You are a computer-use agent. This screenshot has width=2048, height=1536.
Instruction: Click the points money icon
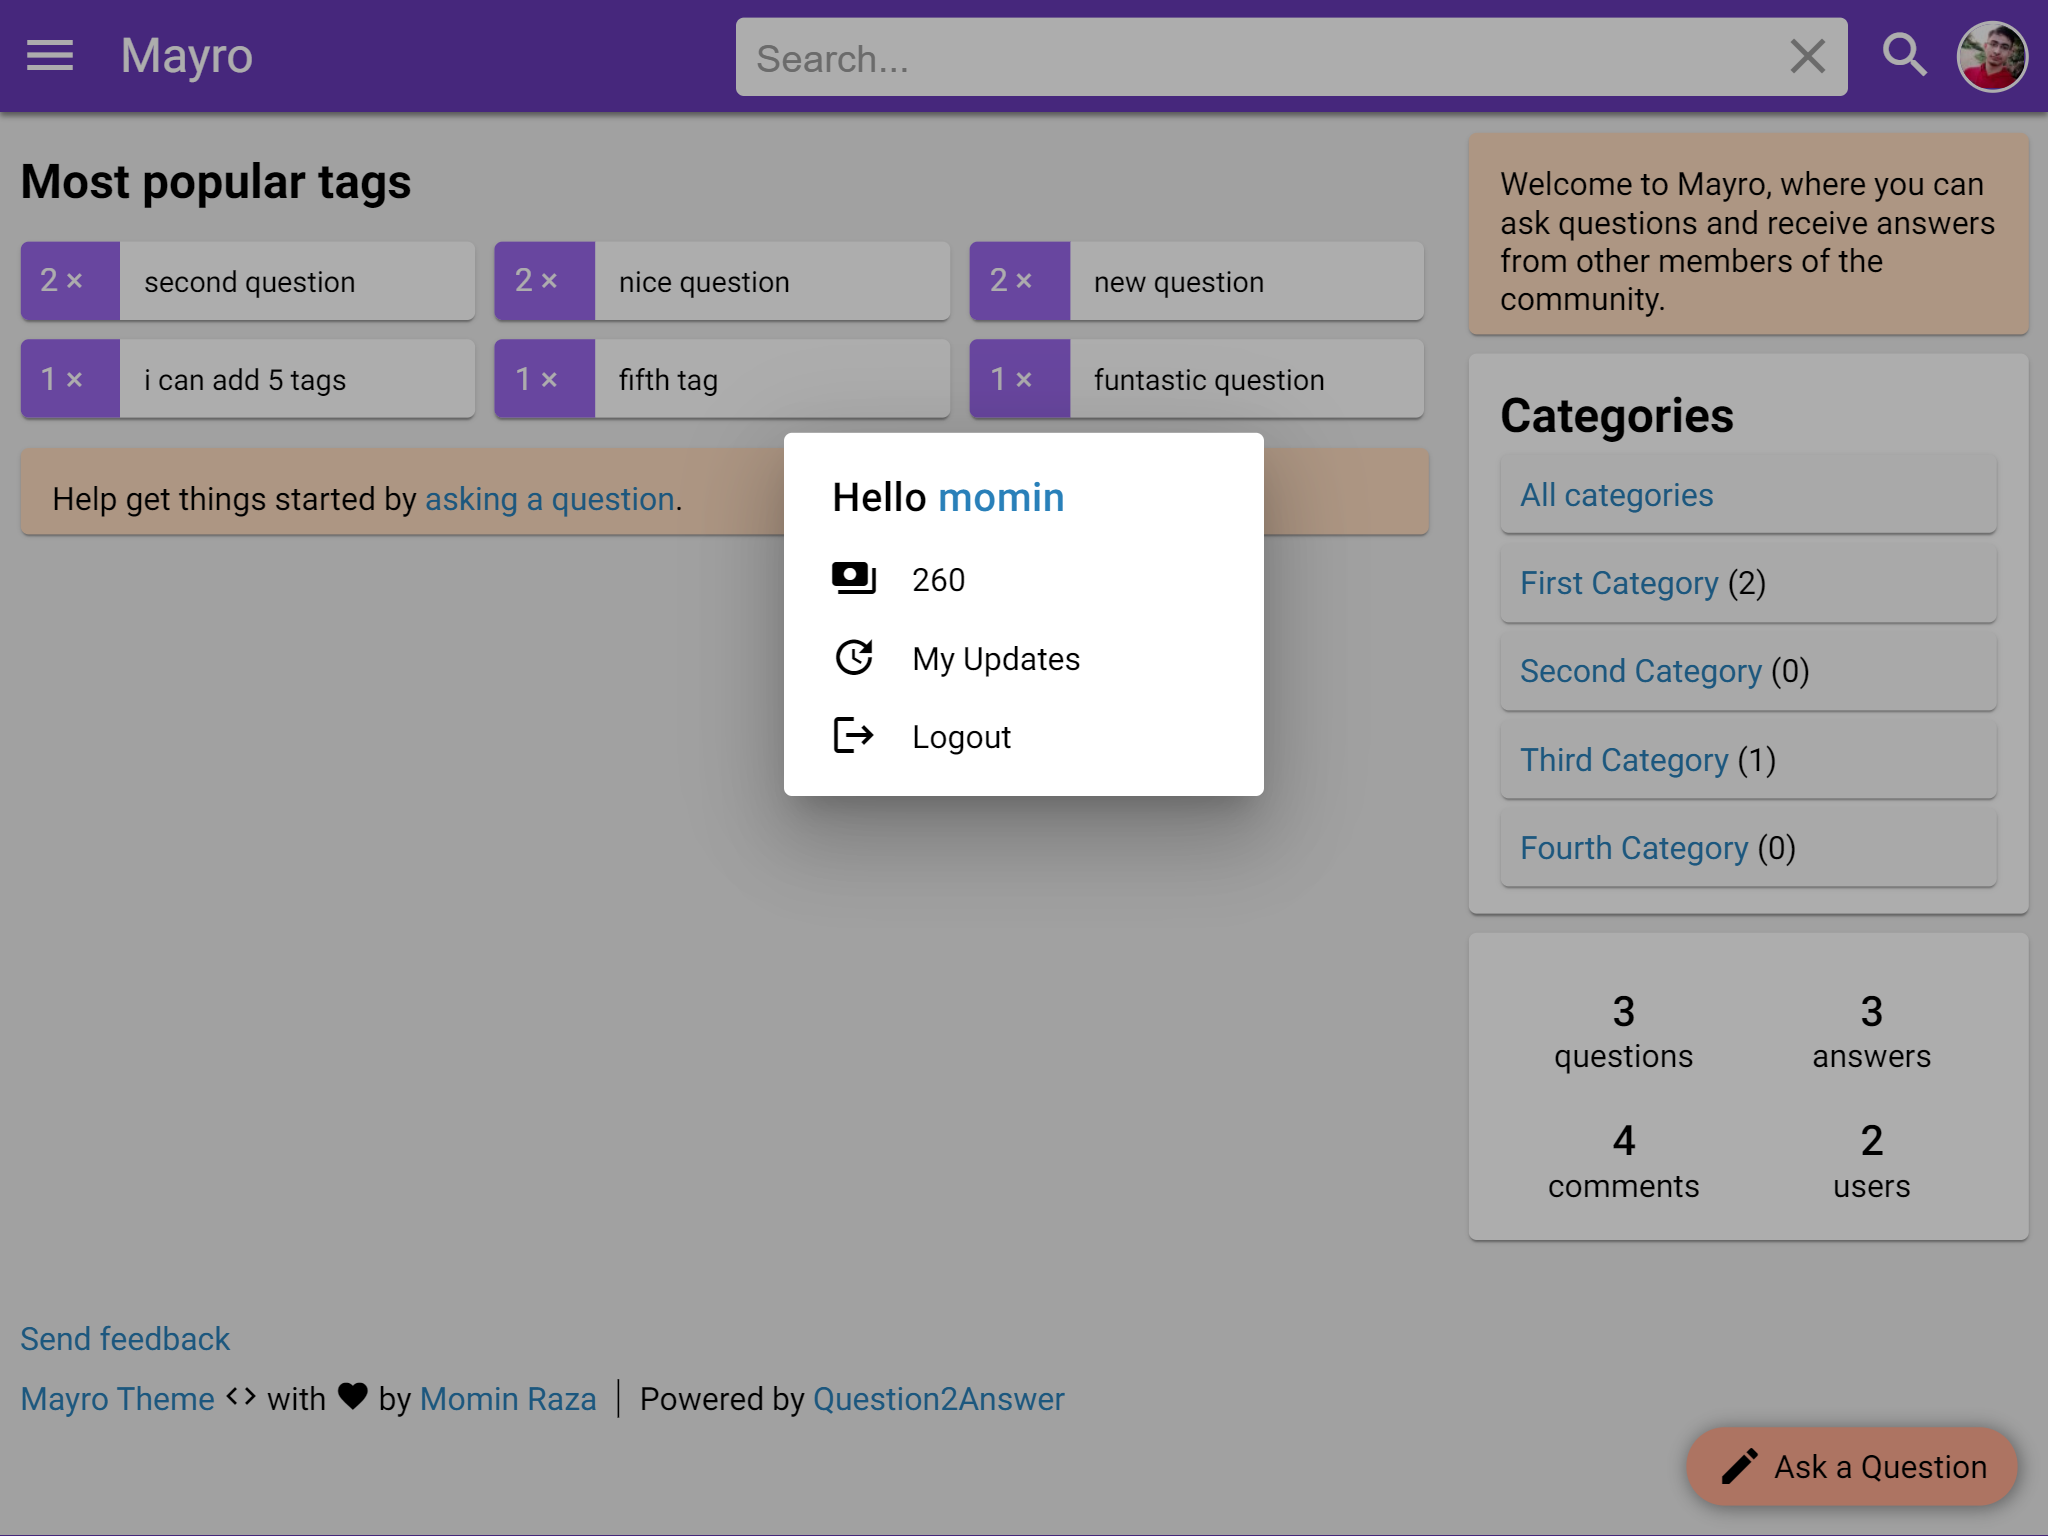coord(853,579)
